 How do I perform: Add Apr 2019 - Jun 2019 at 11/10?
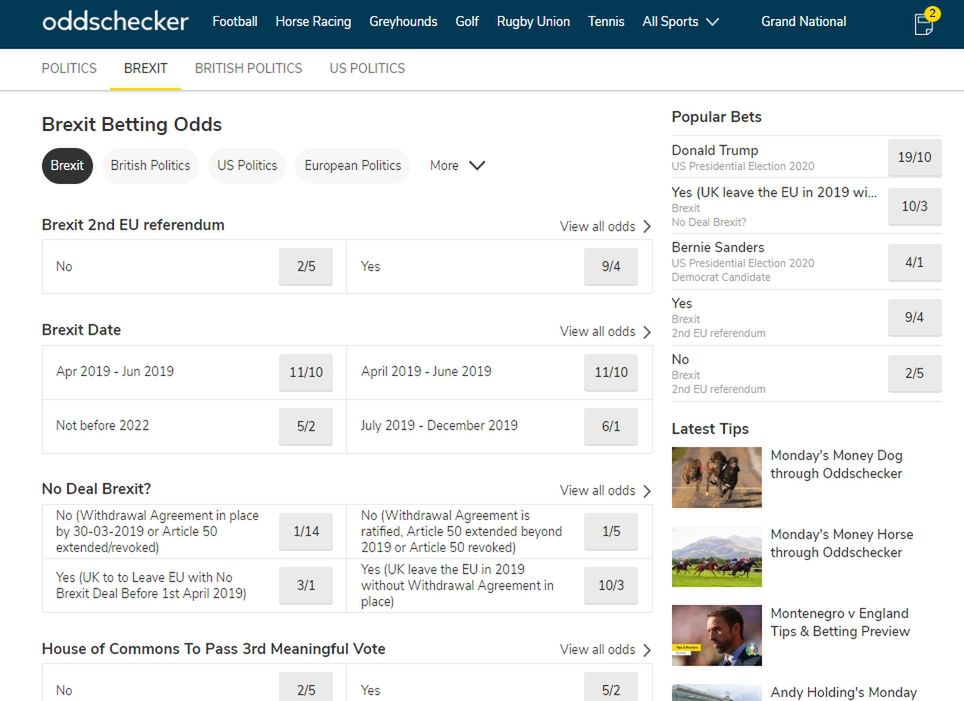(x=306, y=372)
